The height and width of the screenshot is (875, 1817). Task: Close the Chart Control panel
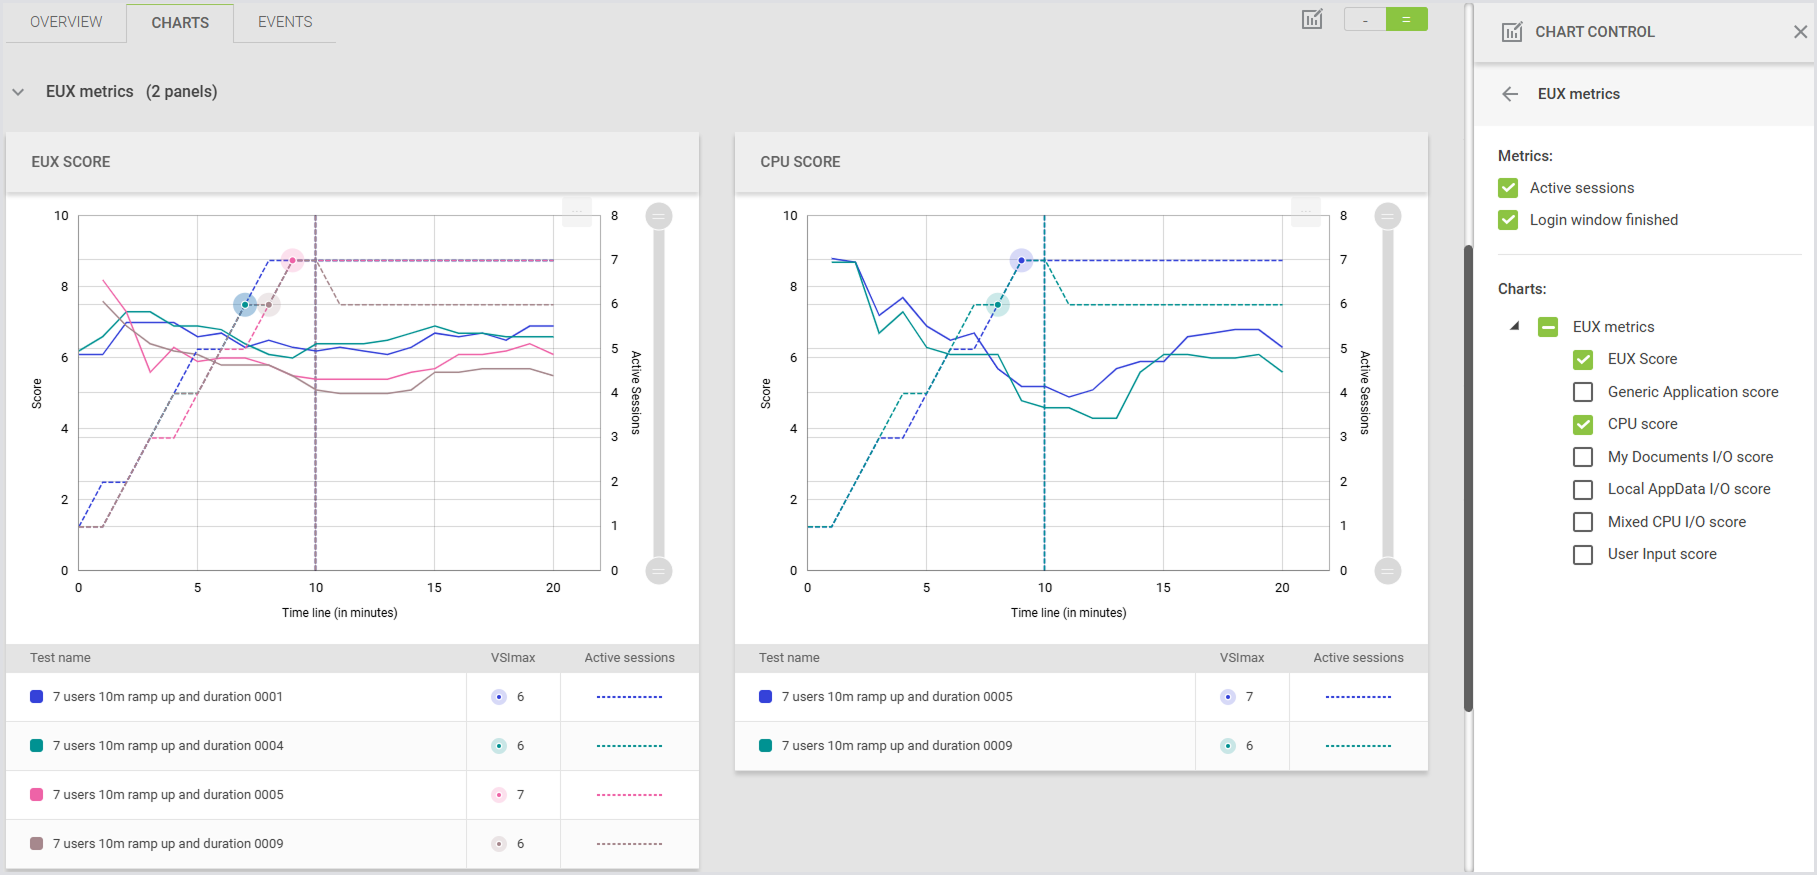(x=1800, y=32)
